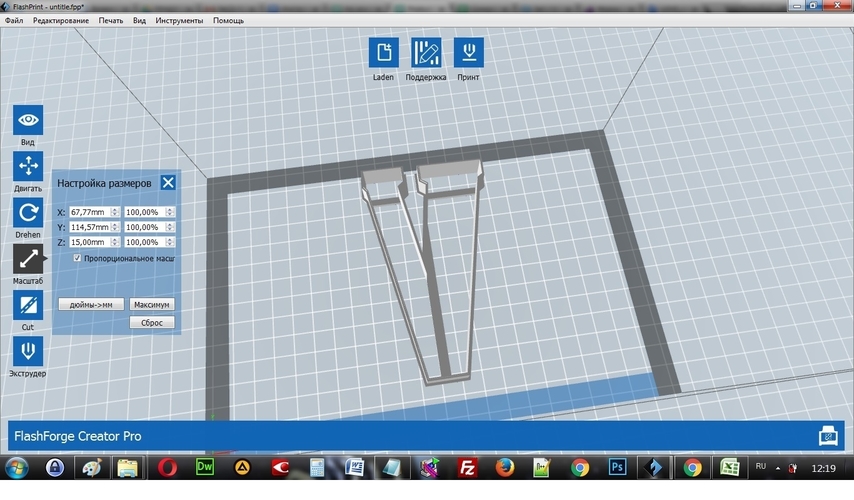854x500 pixels.
Task: Open Excel from the taskbar
Action: click(729, 468)
